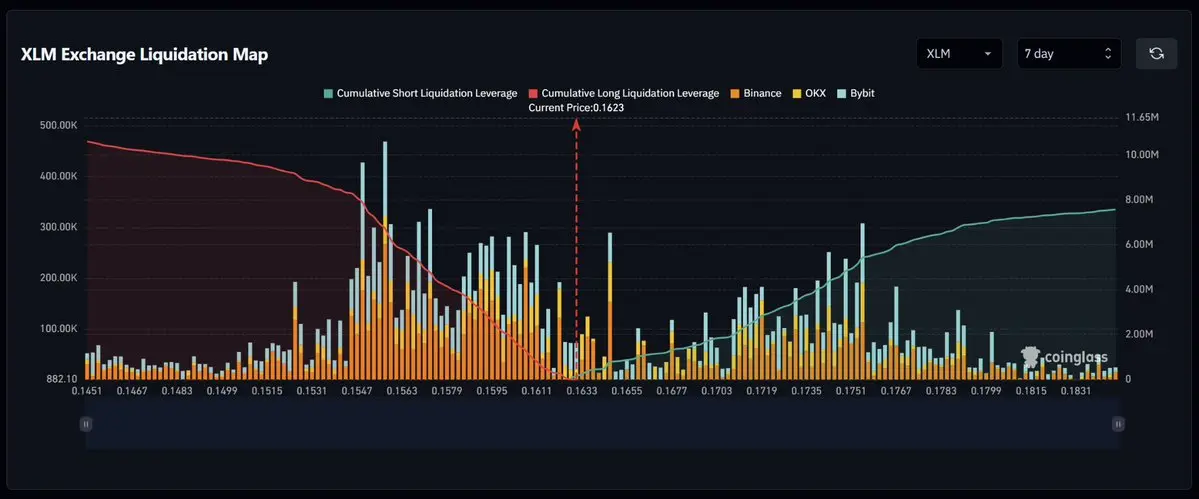The height and width of the screenshot is (499, 1199).
Task: Click the 0.1703 x-axis label
Action: [715, 390]
